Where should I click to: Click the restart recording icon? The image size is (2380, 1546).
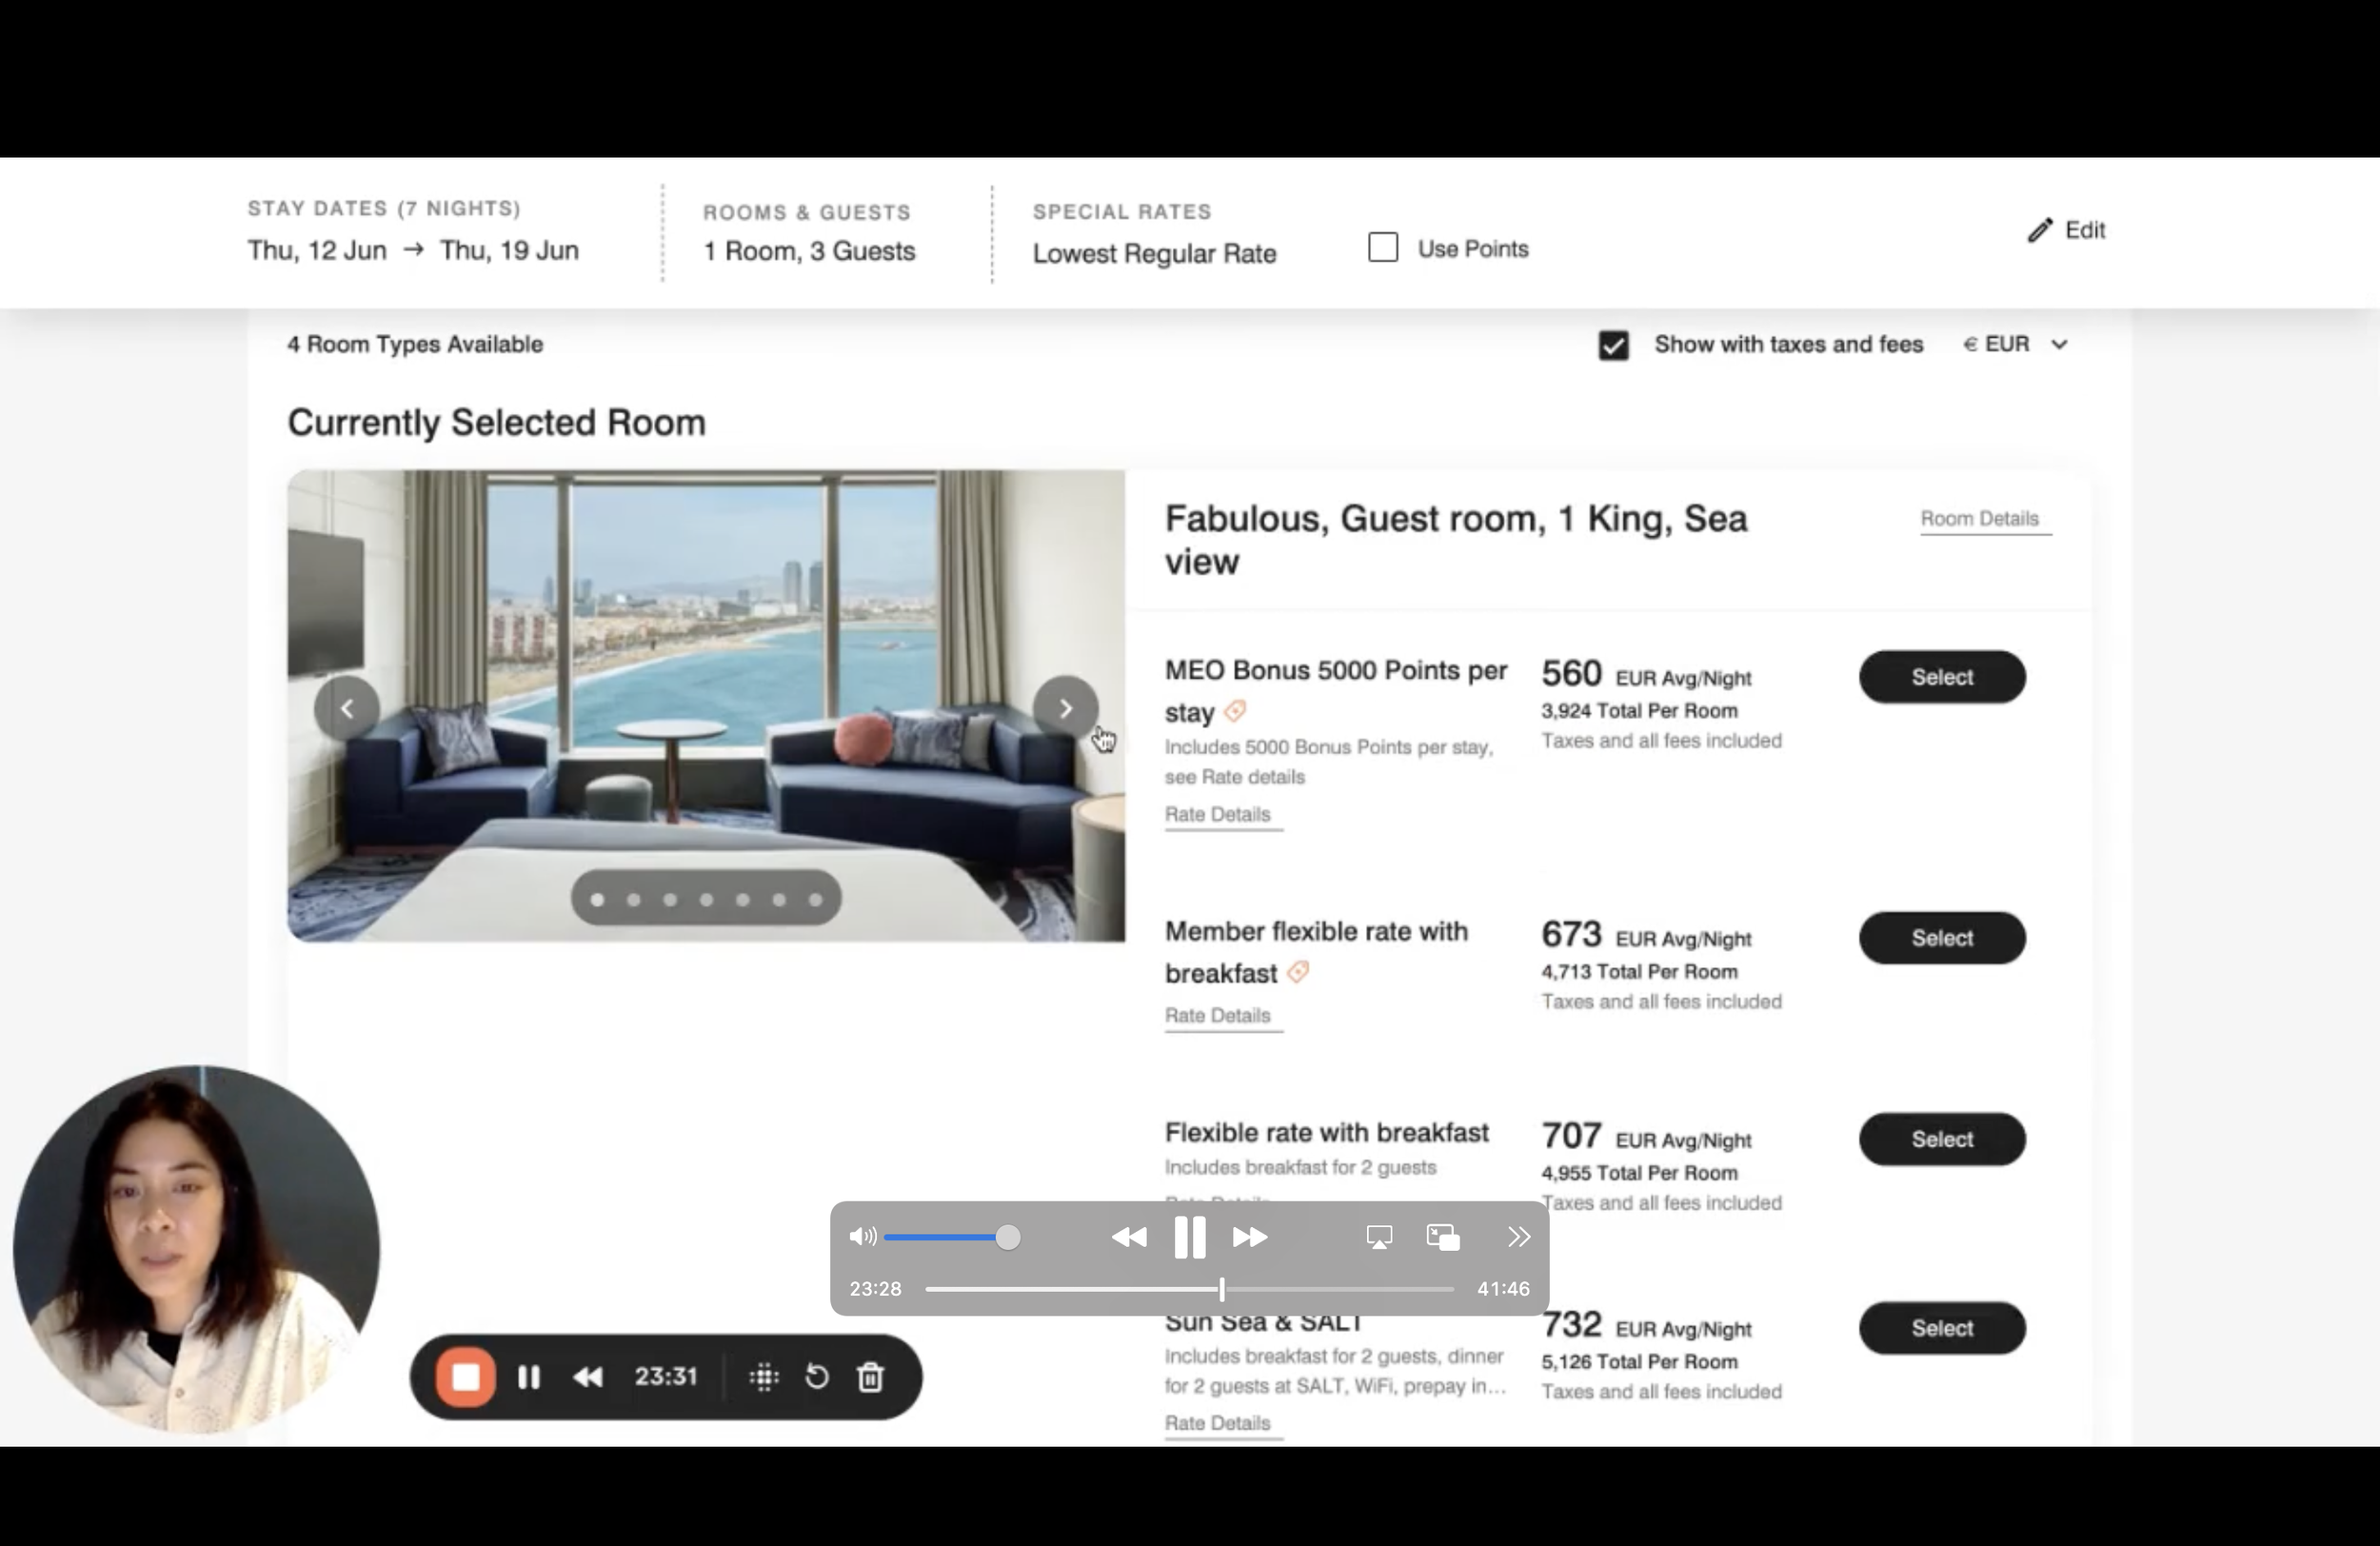click(x=817, y=1377)
